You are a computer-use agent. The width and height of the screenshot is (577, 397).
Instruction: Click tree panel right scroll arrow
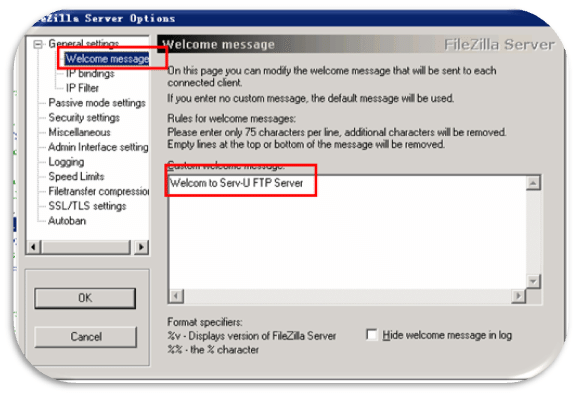pyautogui.click(x=141, y=247)
